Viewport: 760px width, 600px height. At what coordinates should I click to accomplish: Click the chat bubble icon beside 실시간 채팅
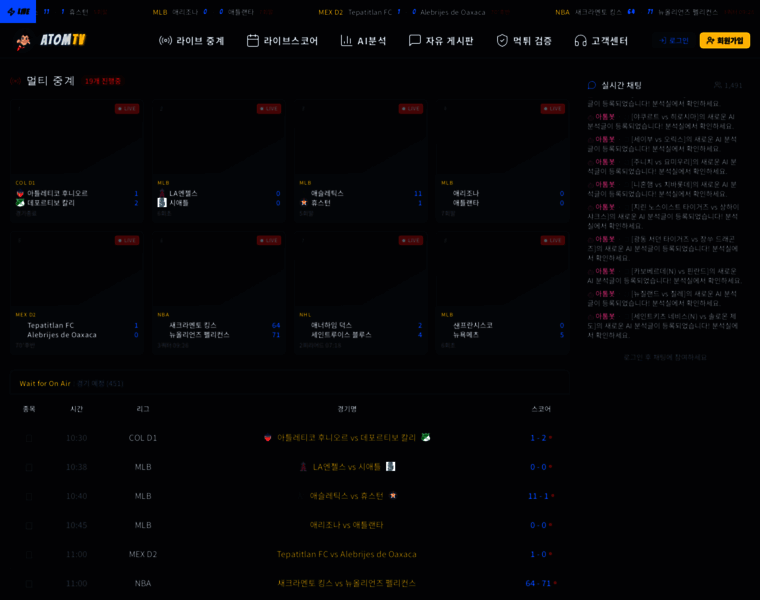[592, 85]
